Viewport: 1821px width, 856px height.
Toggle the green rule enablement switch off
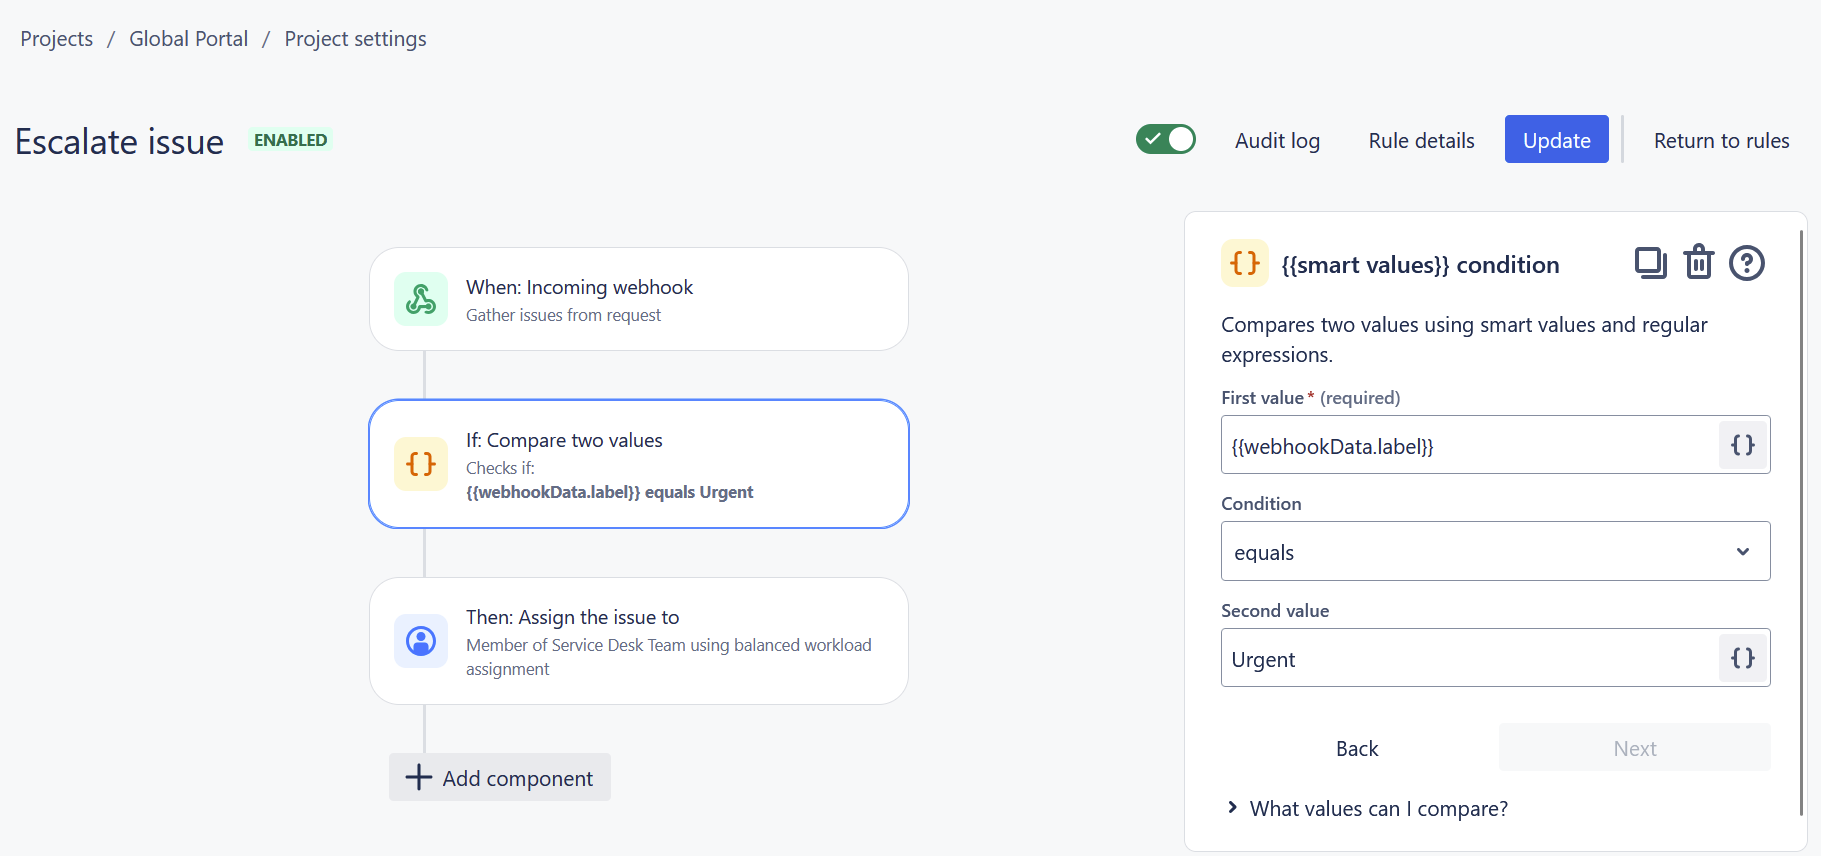tap(1166, 139)
